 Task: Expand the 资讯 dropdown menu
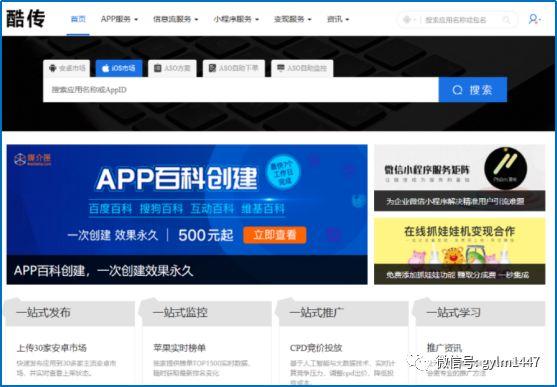[x=338, y=19]
